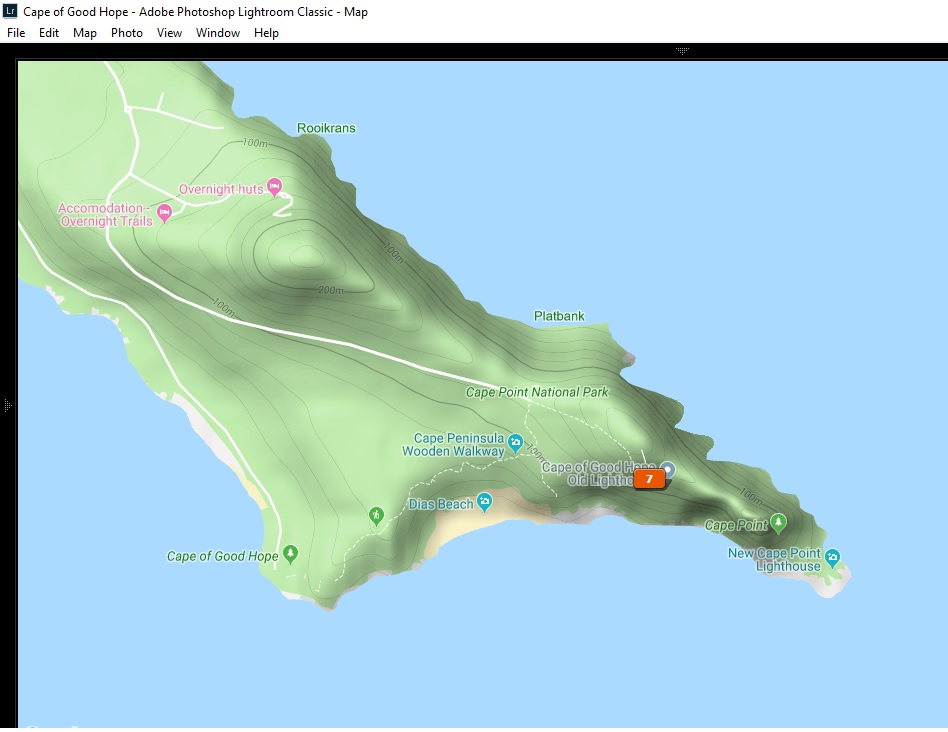Click the Cape of Good Hope tree pin
Screen dimensions: 948x732
point(291,554)
